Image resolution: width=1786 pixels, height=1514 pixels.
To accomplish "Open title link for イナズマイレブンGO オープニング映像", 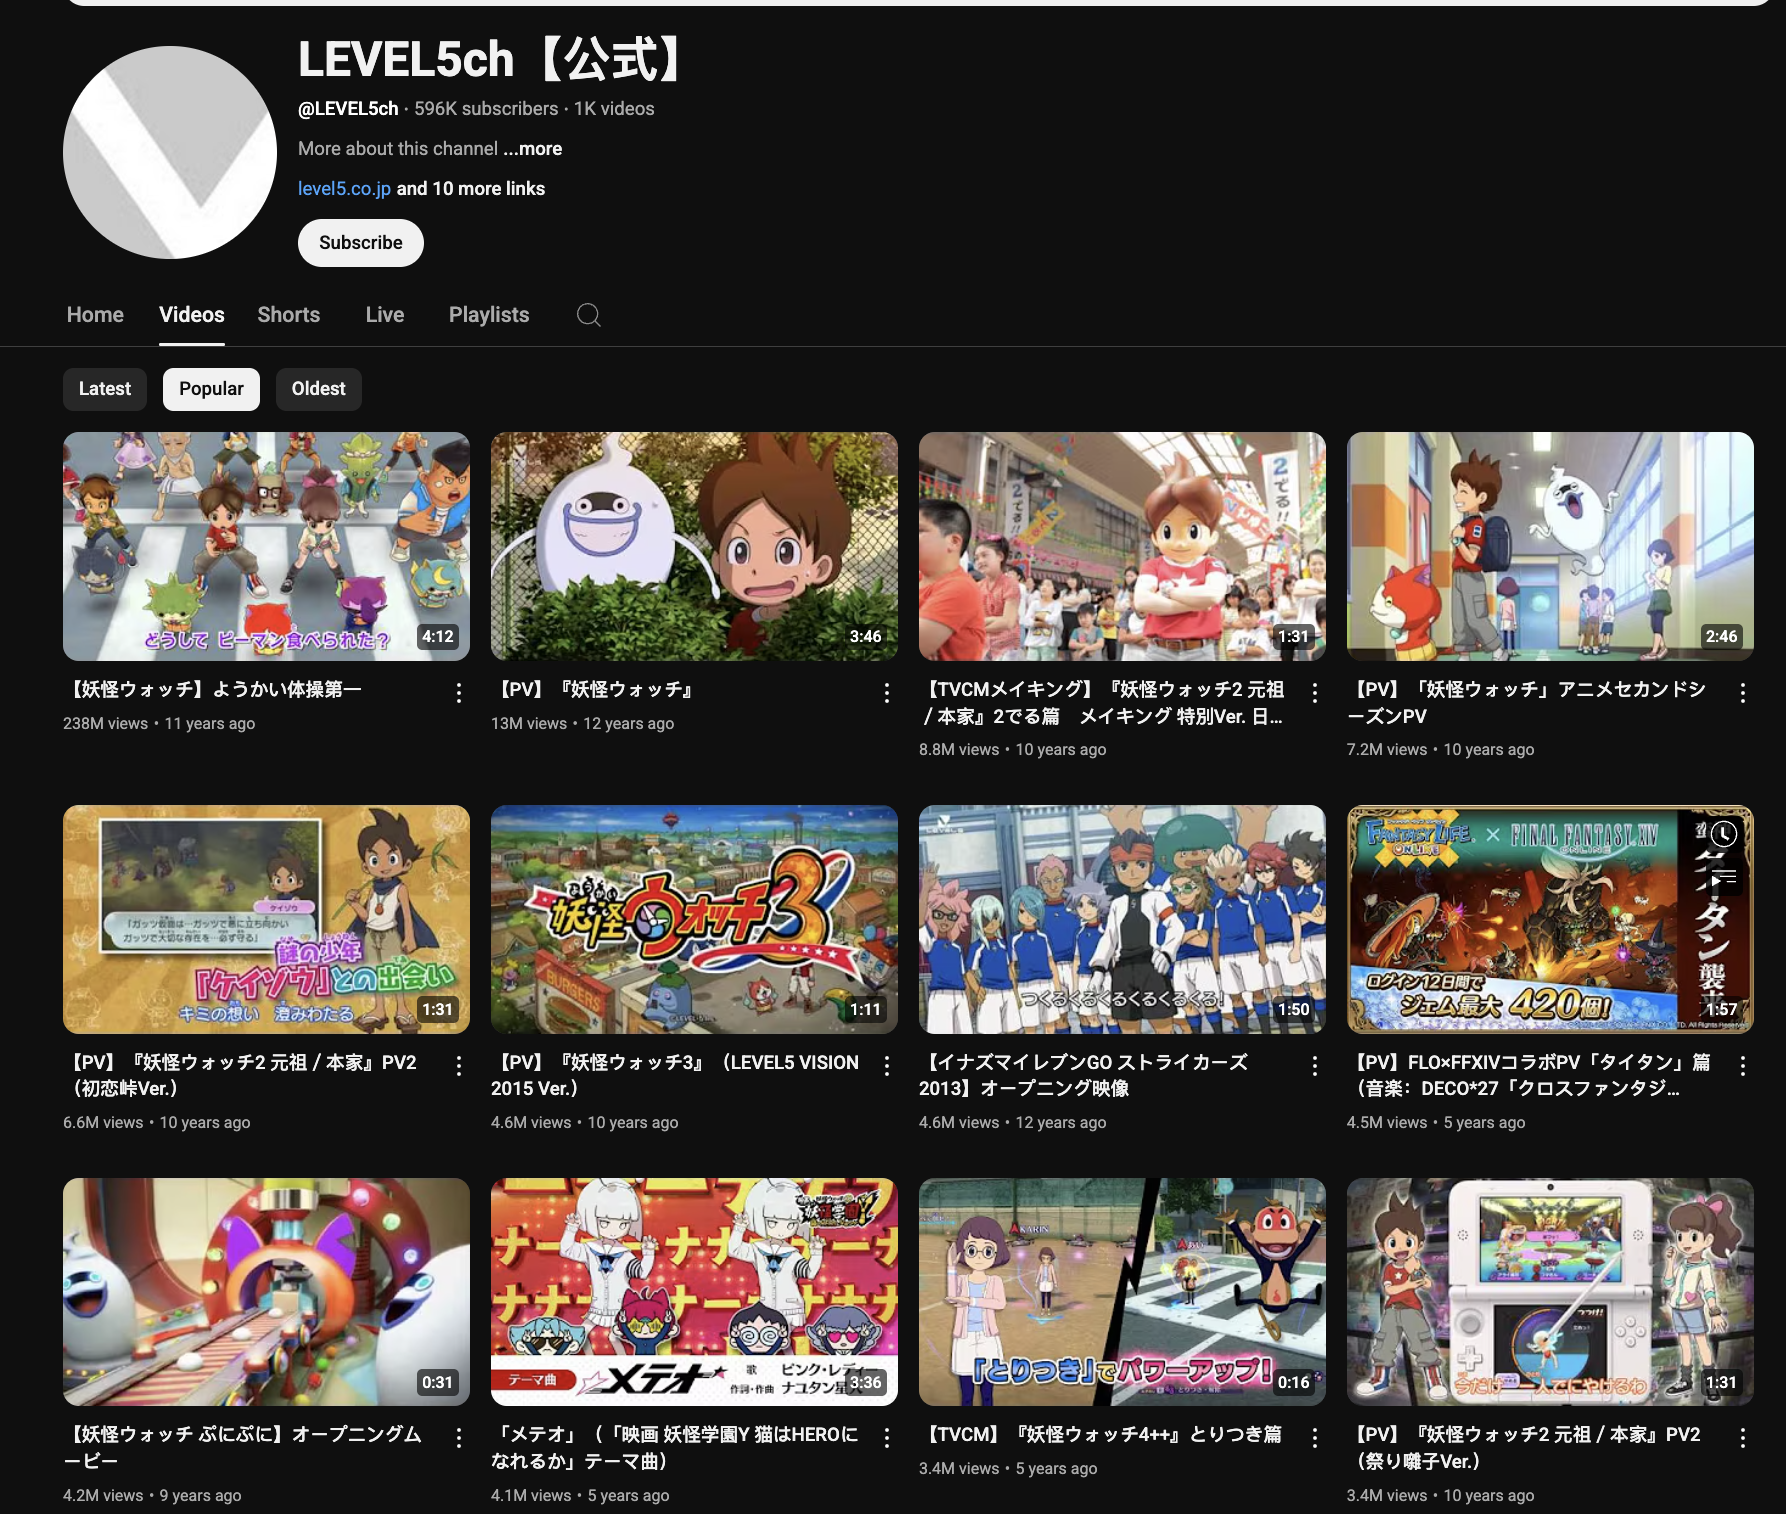I will 1084,1075.
